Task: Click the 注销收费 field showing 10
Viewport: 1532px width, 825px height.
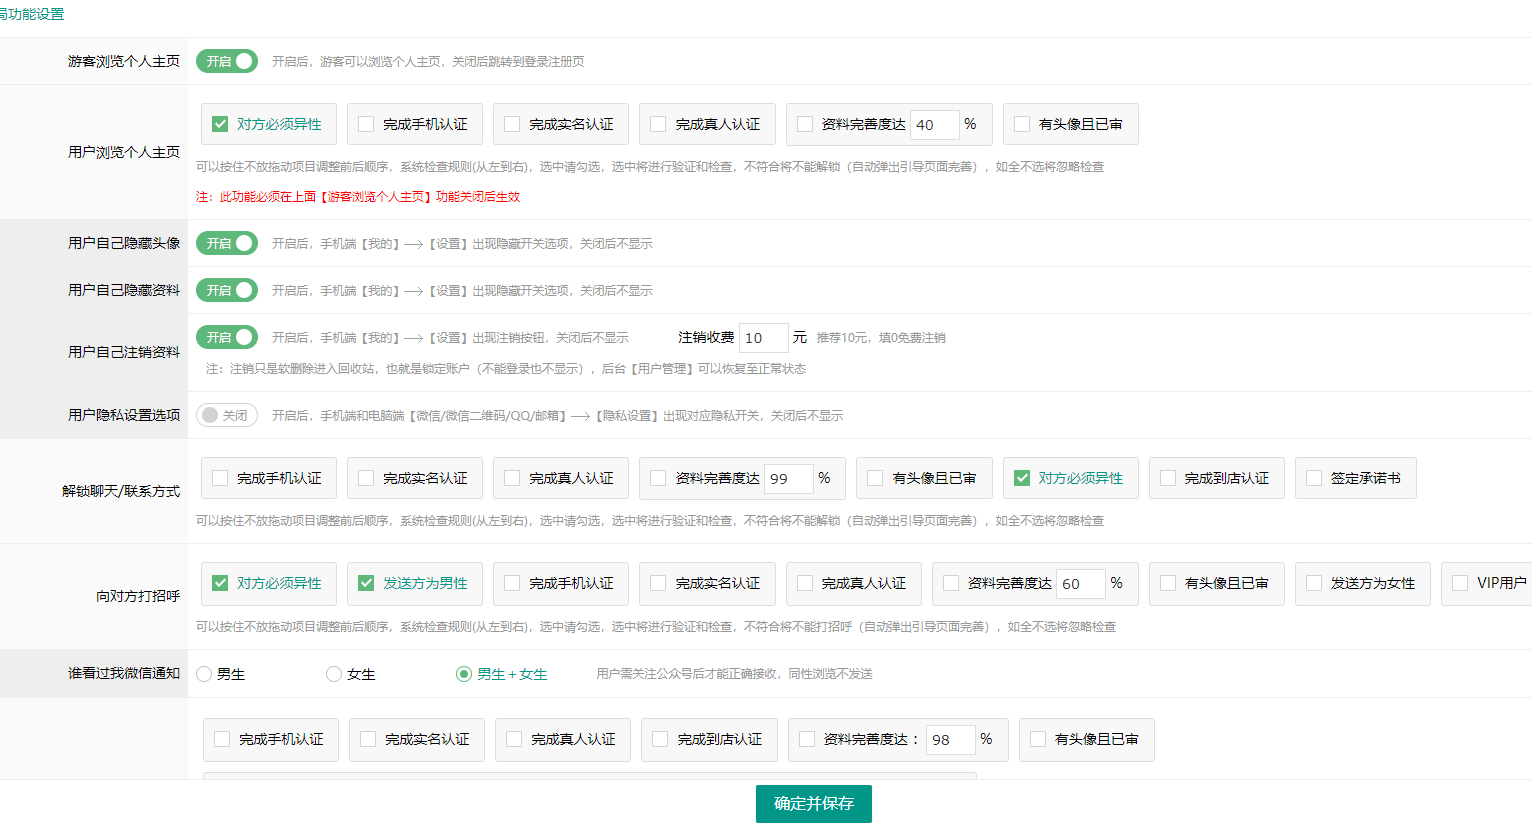Action: click(x=764, y=338)
